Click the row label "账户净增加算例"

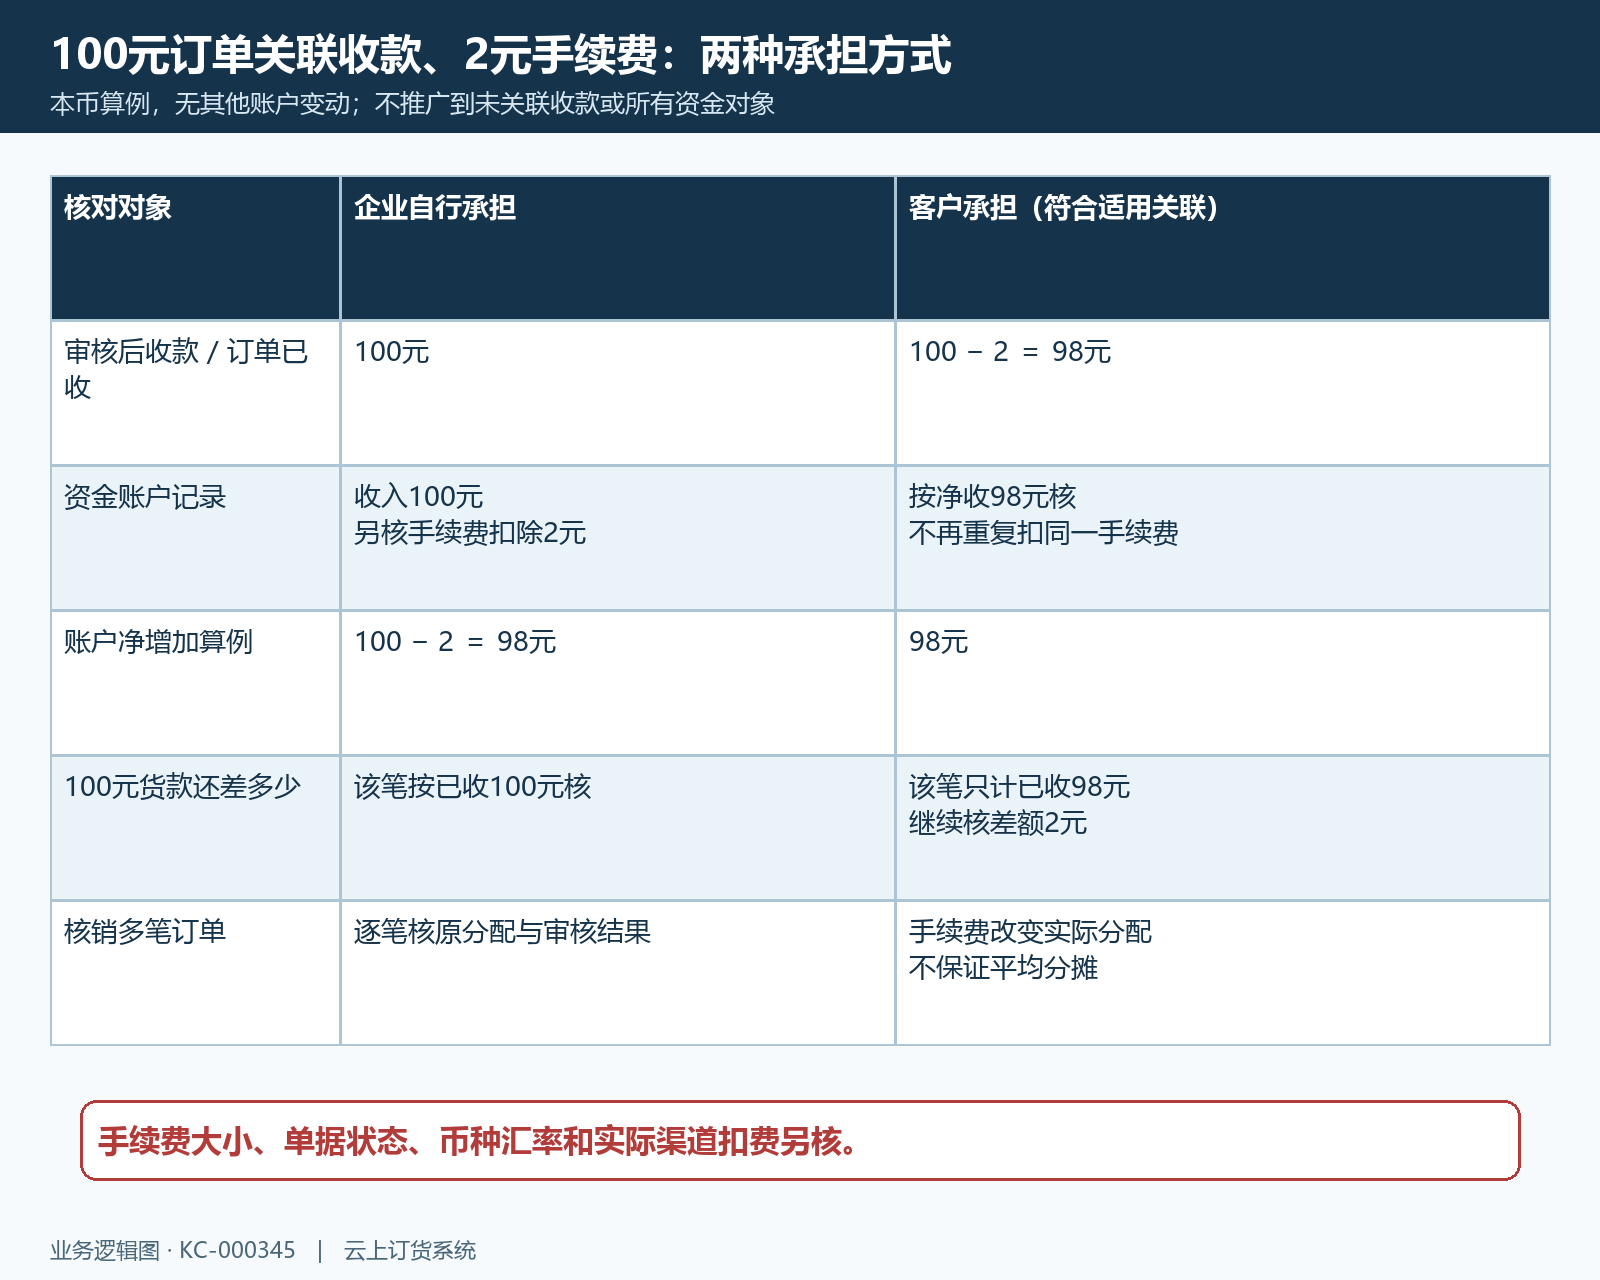click(x=159, y=642)
